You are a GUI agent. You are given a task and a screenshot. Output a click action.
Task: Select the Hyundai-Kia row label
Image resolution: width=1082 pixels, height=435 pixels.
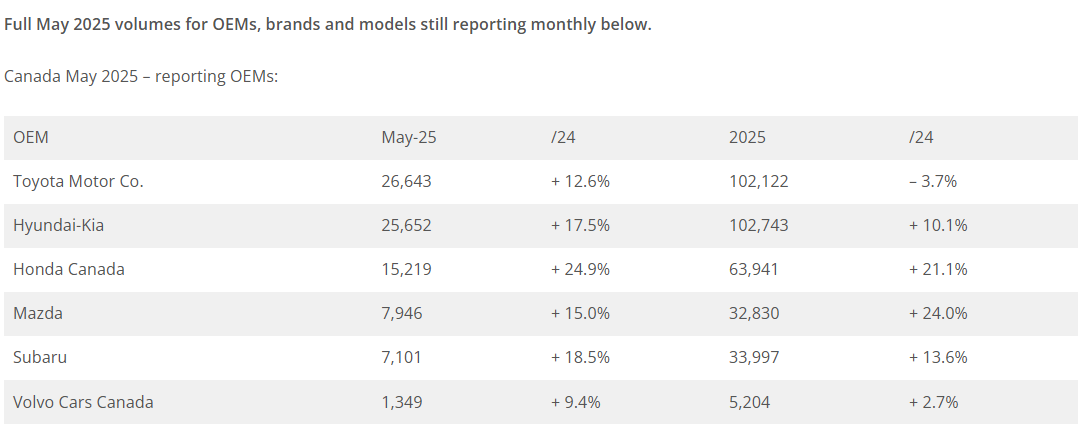[58, 226]
